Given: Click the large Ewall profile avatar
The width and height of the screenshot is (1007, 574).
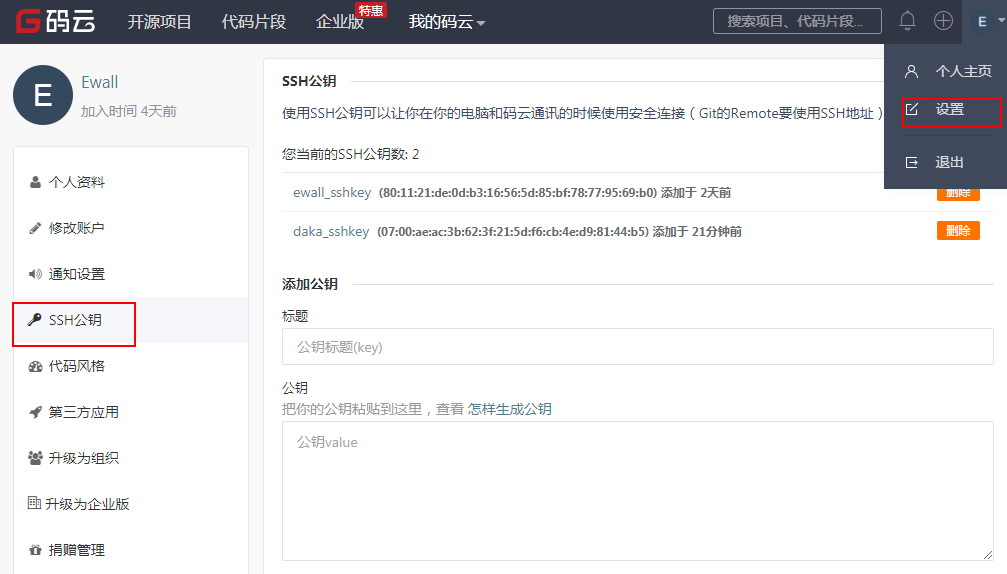Looking at the screenshot, I should click(43, 95).
